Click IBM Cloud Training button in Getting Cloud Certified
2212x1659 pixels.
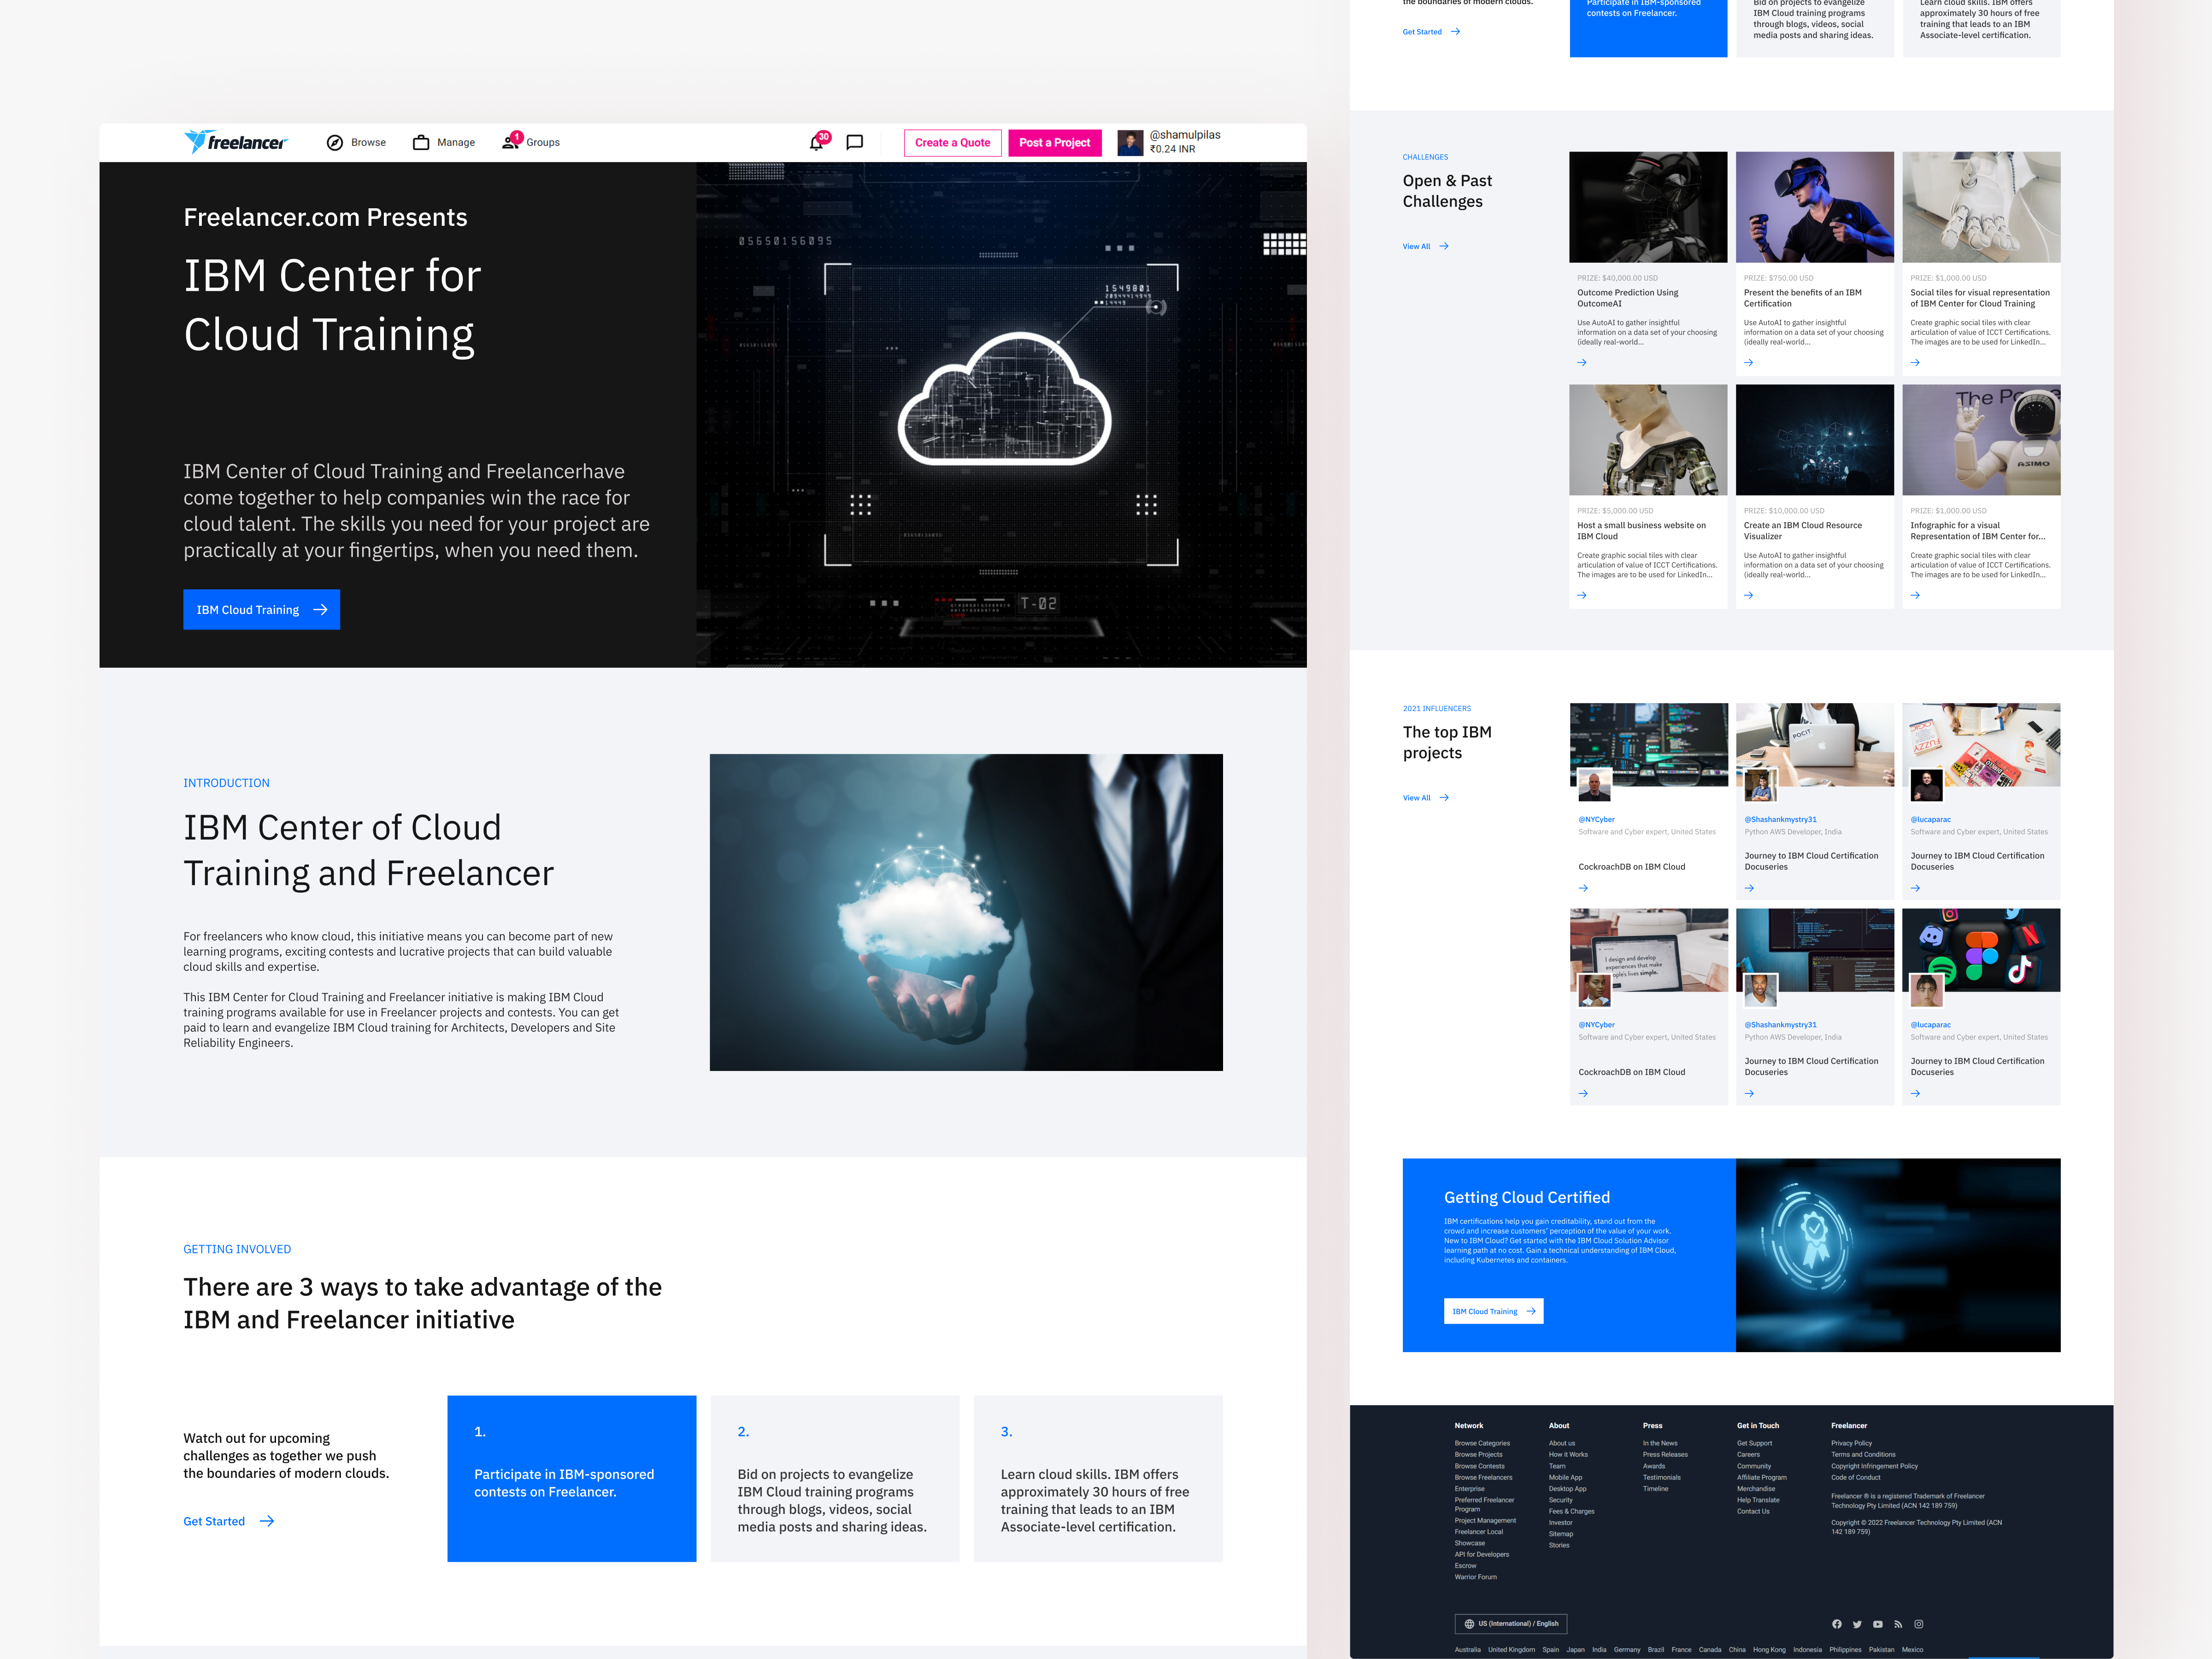1494,1311
